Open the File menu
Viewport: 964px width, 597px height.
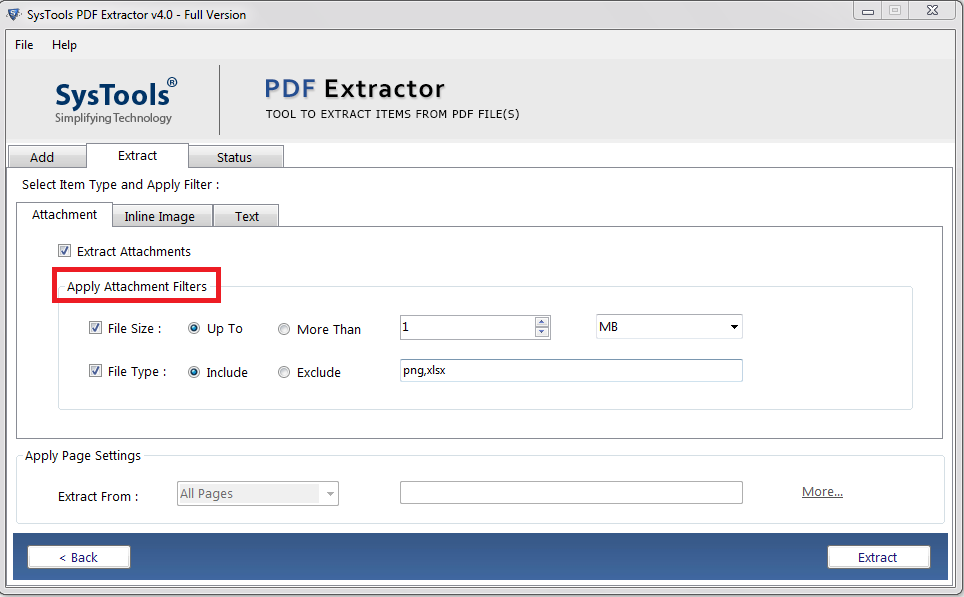click(24, 45)
